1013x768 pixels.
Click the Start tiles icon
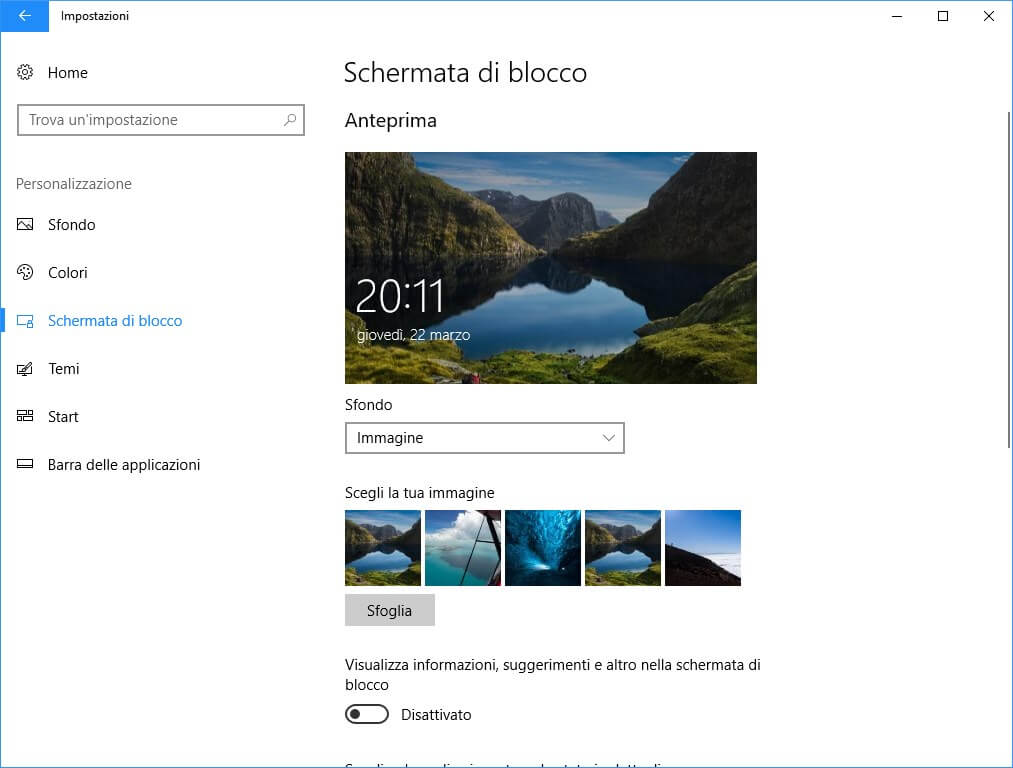click(x=26, y=417)
